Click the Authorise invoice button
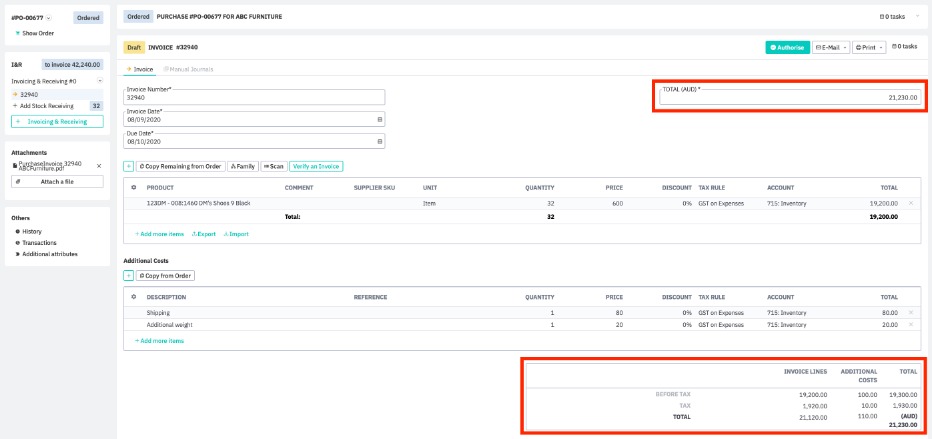This screenshot has height=439, width=932. (786, 47)
